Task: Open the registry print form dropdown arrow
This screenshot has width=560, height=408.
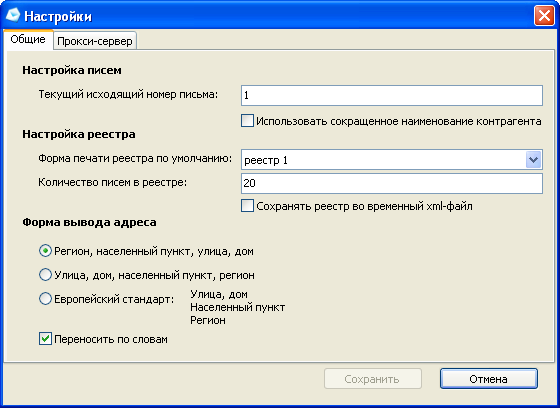Action: tap(534, 159)
